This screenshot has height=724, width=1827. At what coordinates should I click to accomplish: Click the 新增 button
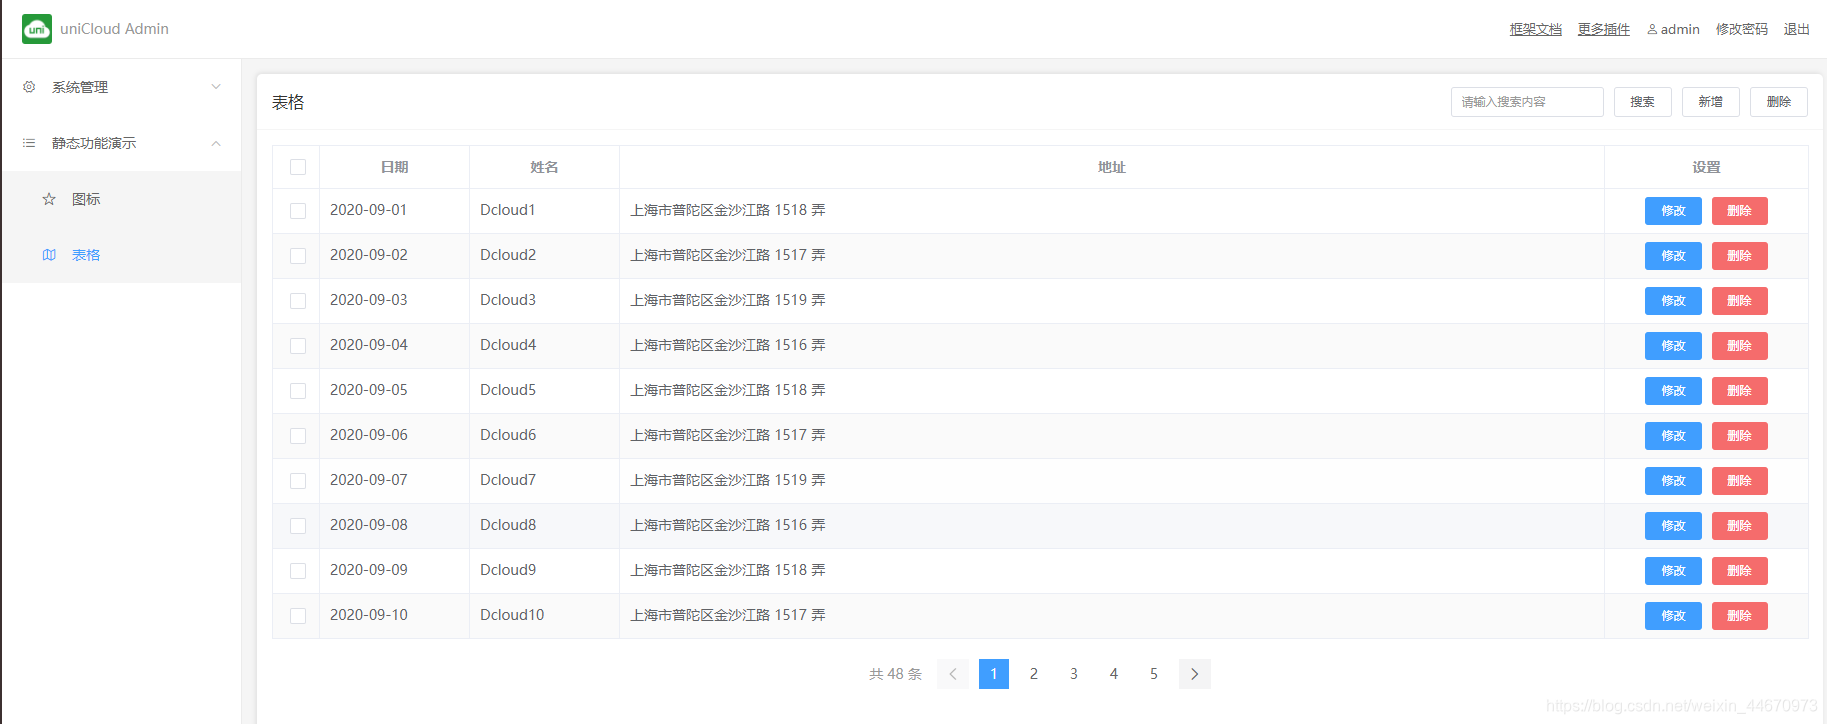pyautogui.click(x=1711, y=102)
